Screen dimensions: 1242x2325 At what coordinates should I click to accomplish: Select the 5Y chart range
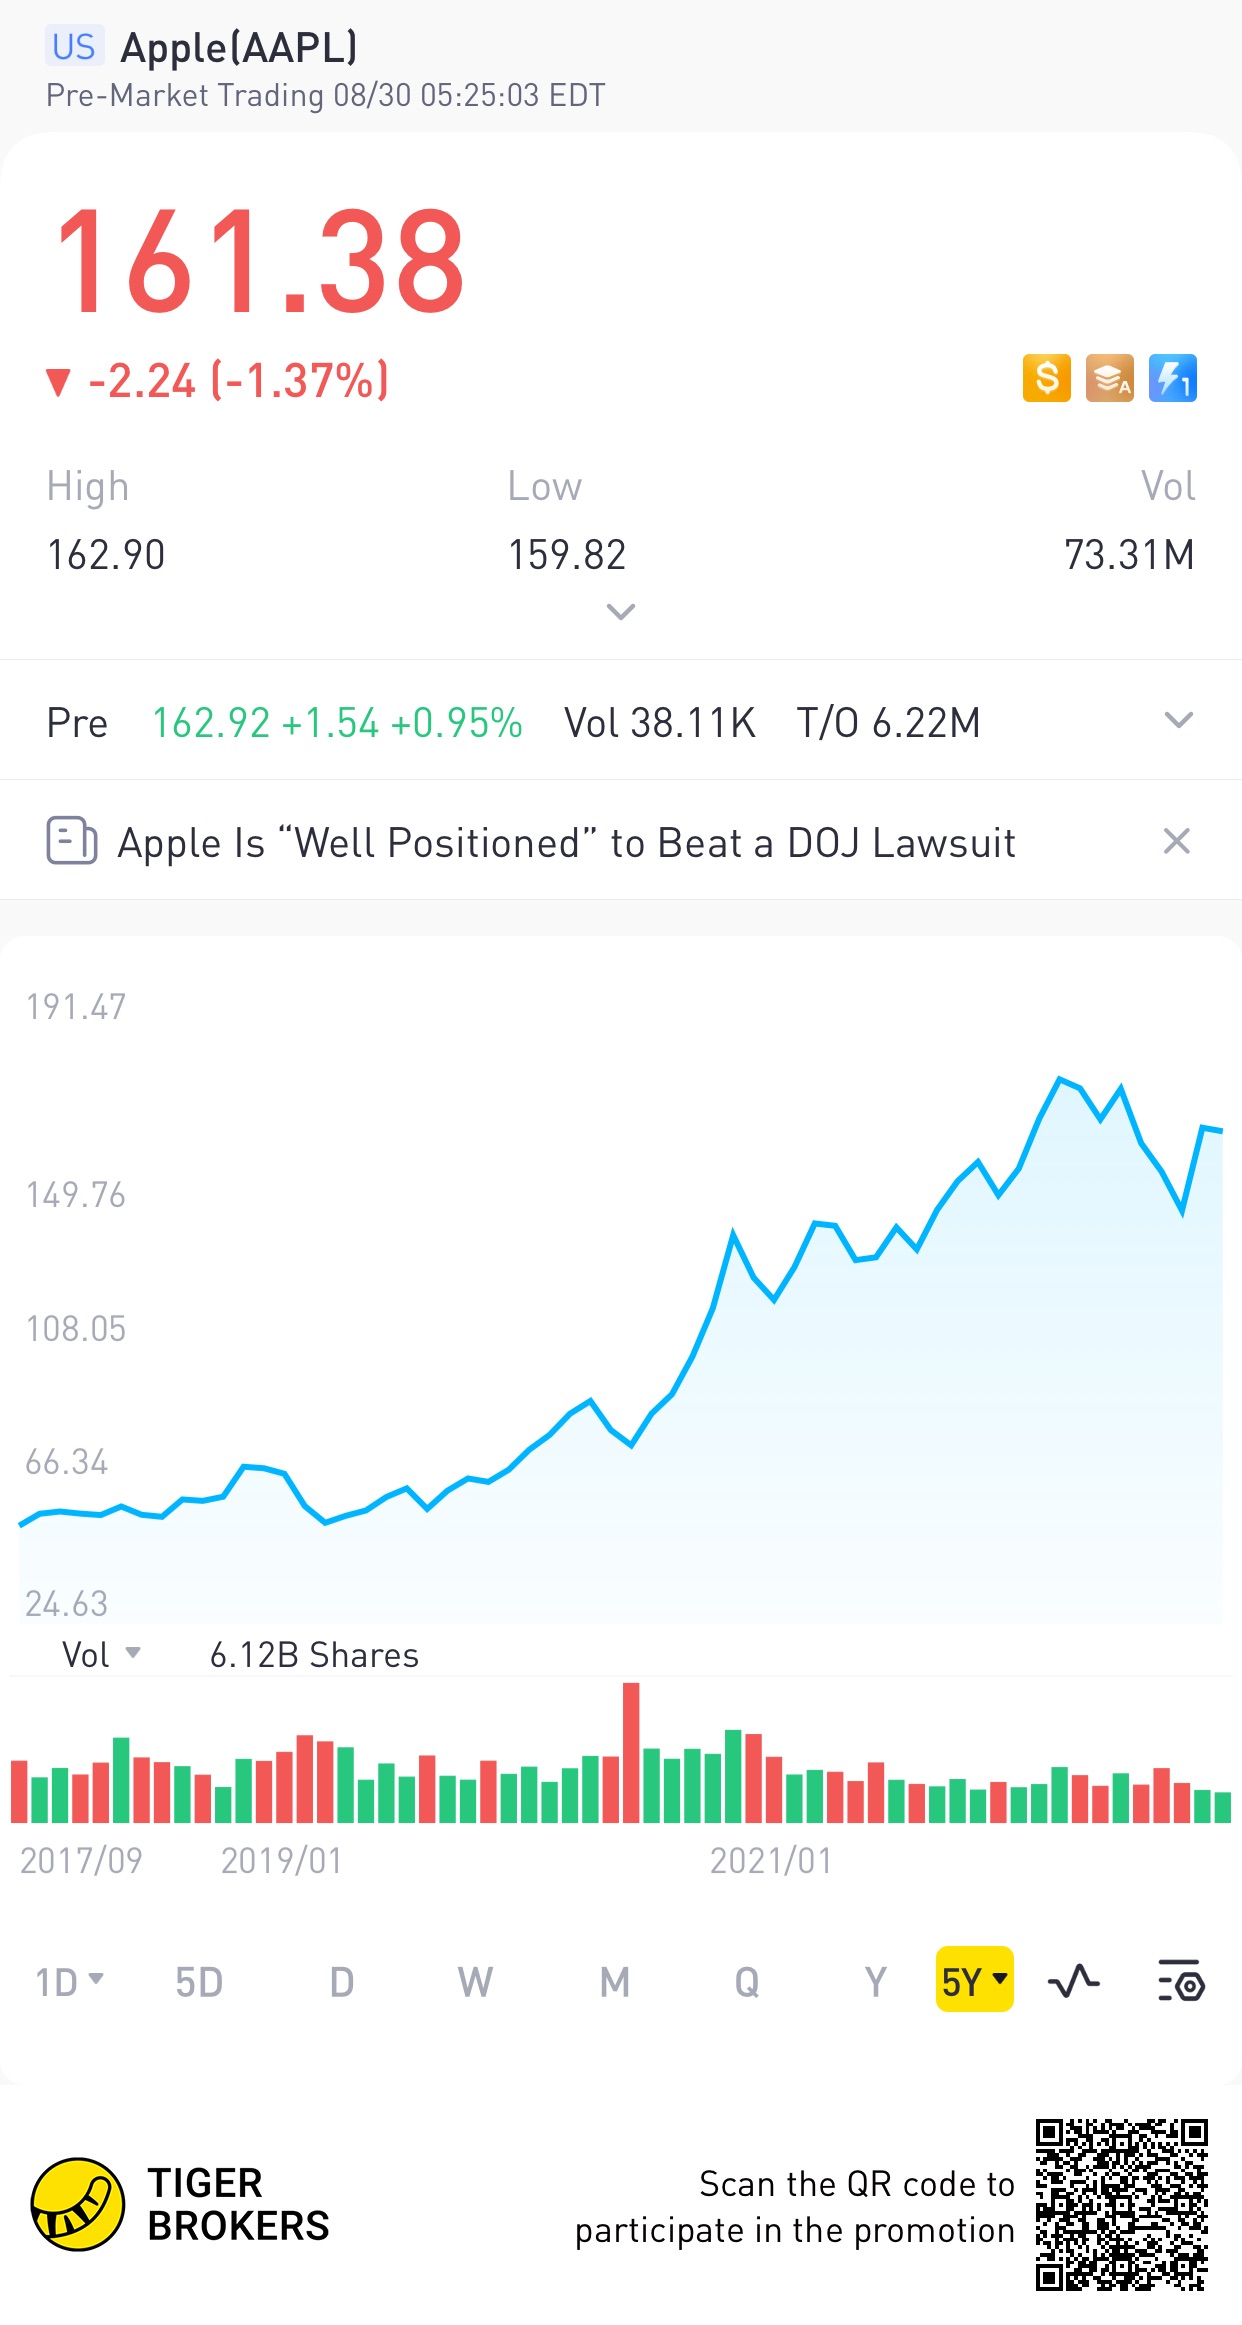coord(974,1981)
